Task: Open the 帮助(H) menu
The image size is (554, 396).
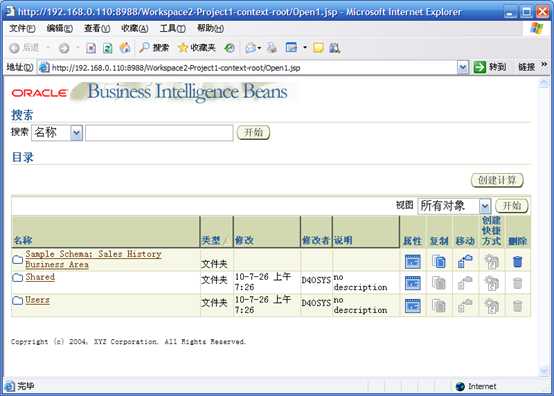Action: 211,28
